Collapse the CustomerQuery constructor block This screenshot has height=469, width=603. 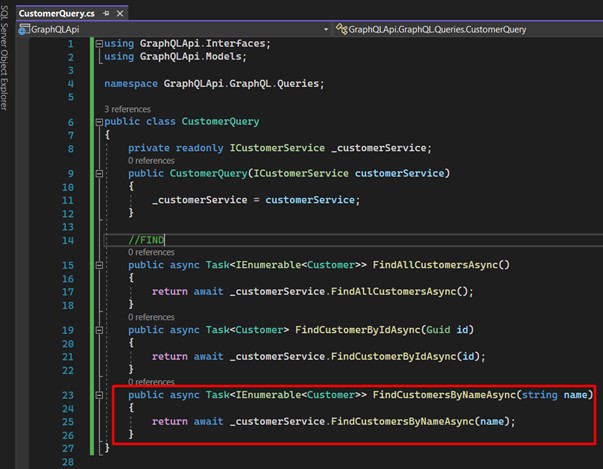(98, 173)
